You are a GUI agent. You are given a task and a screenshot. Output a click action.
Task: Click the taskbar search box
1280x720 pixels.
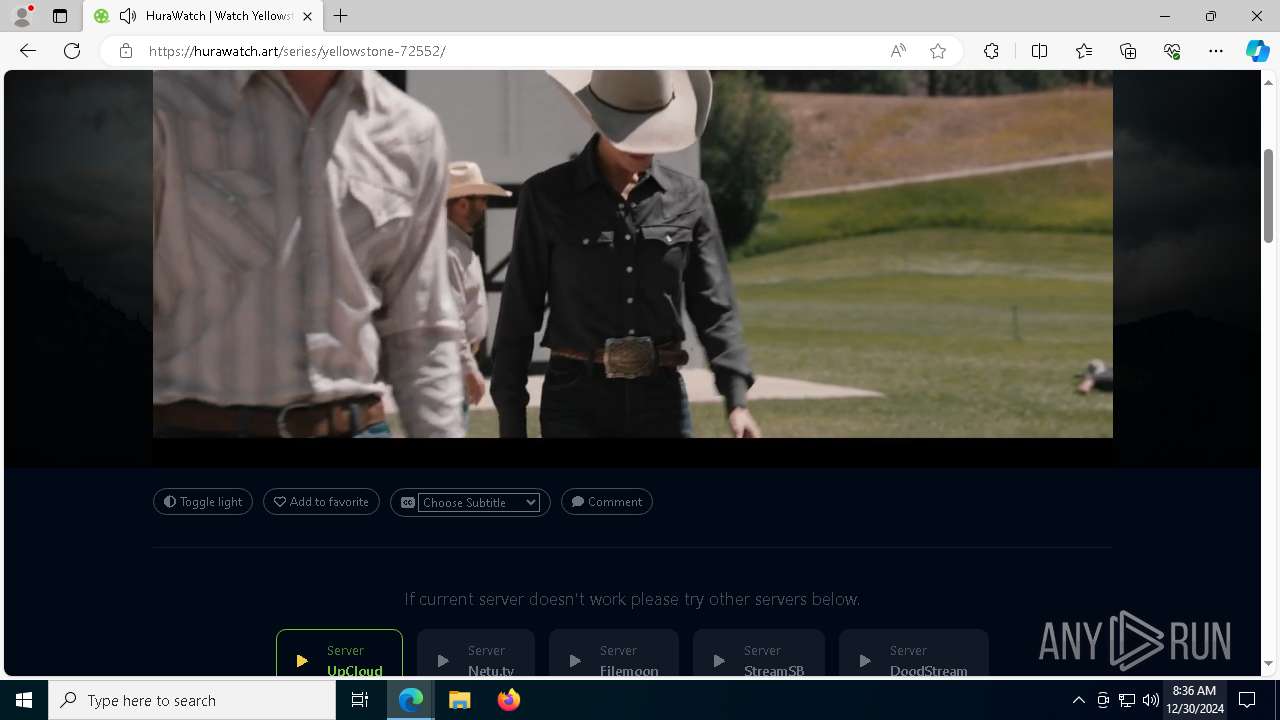pos(192,700)
